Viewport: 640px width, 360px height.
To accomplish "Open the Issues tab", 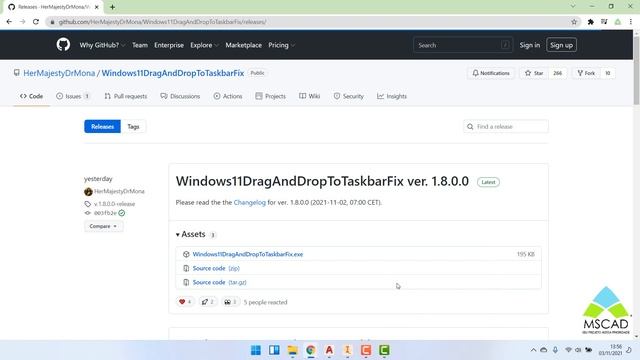I will tap(73, 96).
